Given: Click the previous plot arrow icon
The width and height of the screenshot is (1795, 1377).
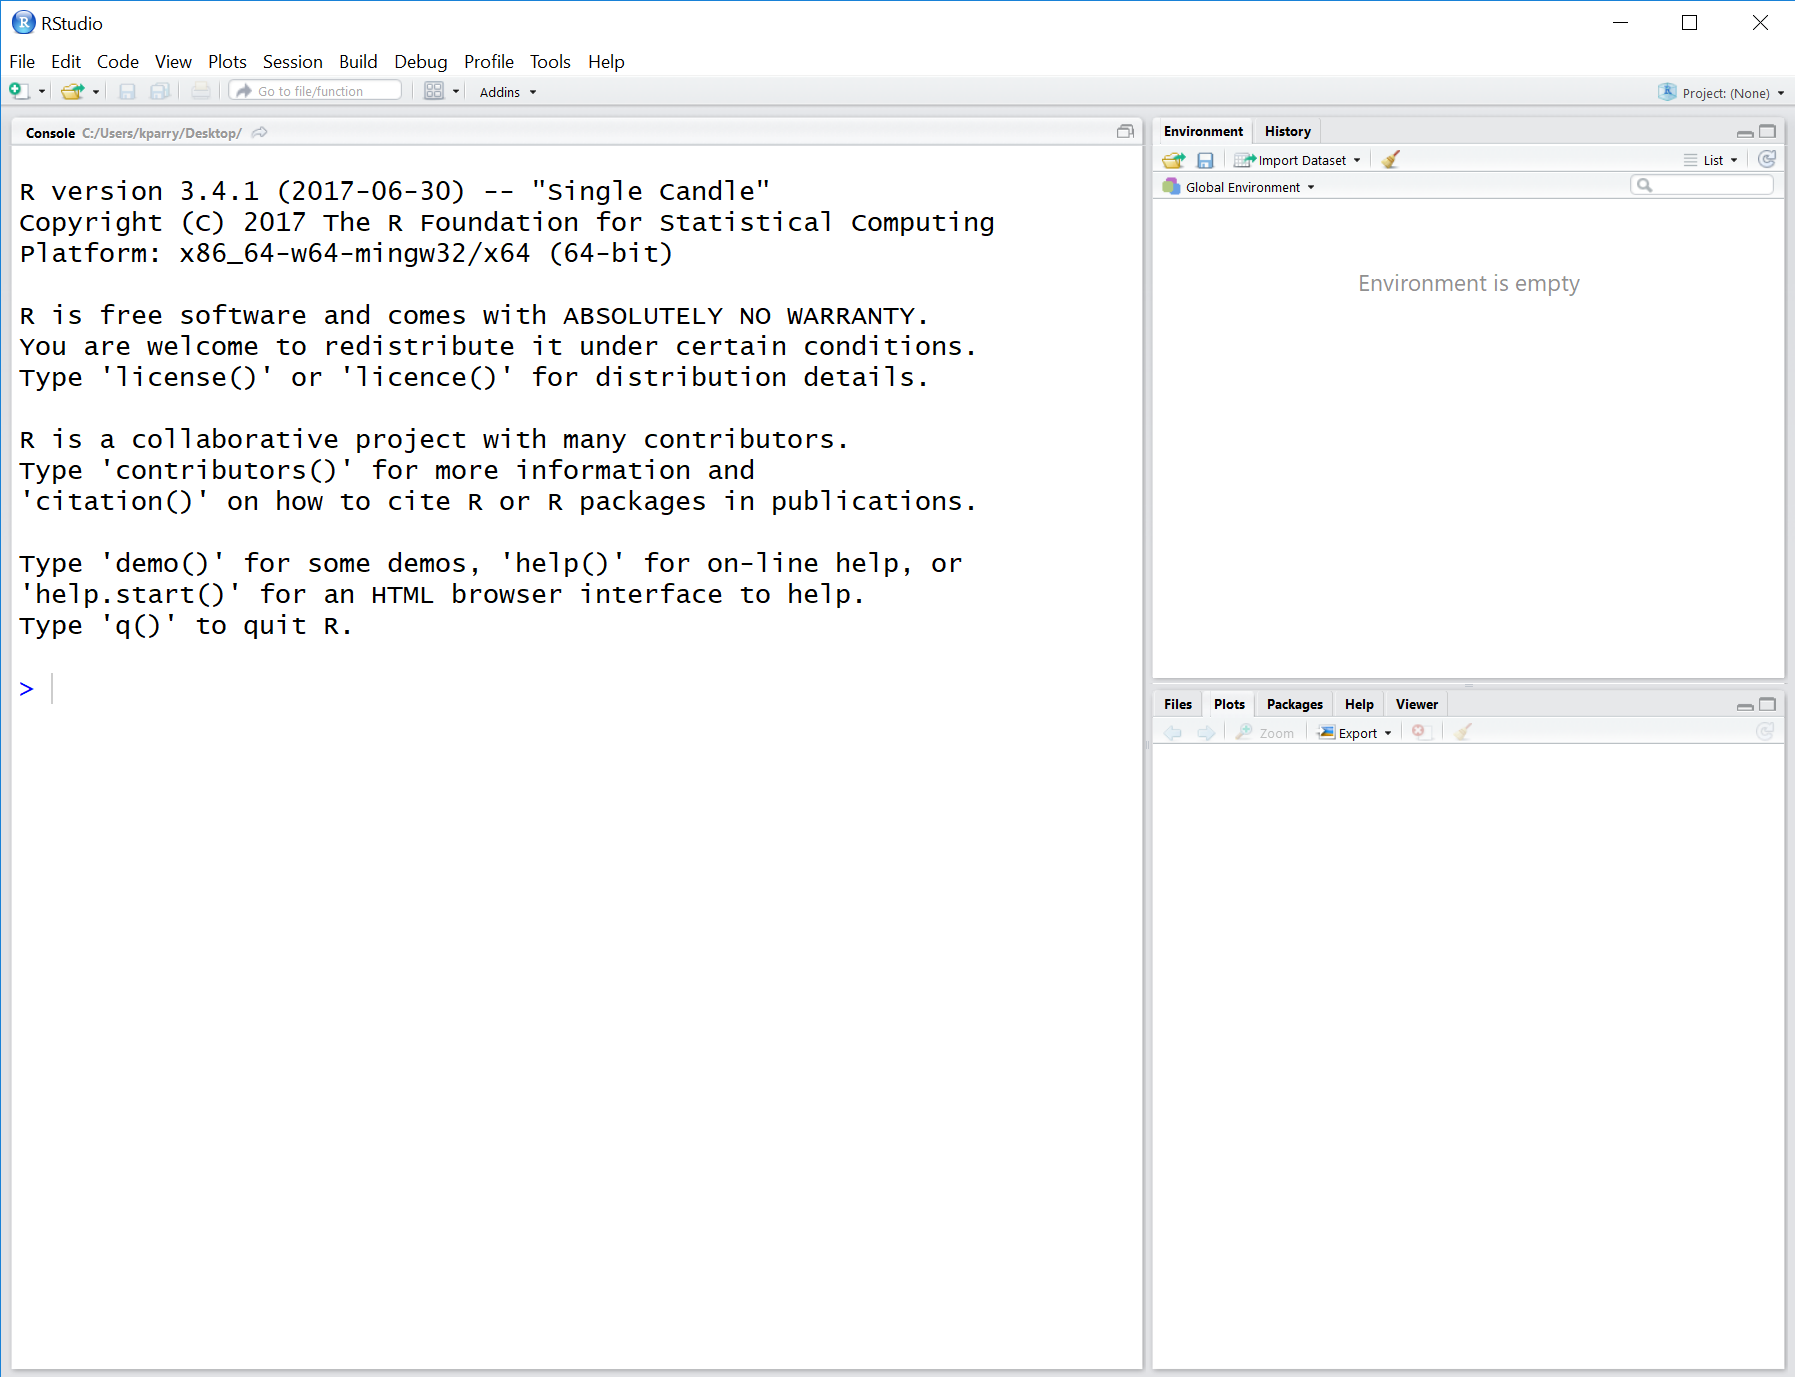Looking at the screenshot, I should (x=1173, y=733).
